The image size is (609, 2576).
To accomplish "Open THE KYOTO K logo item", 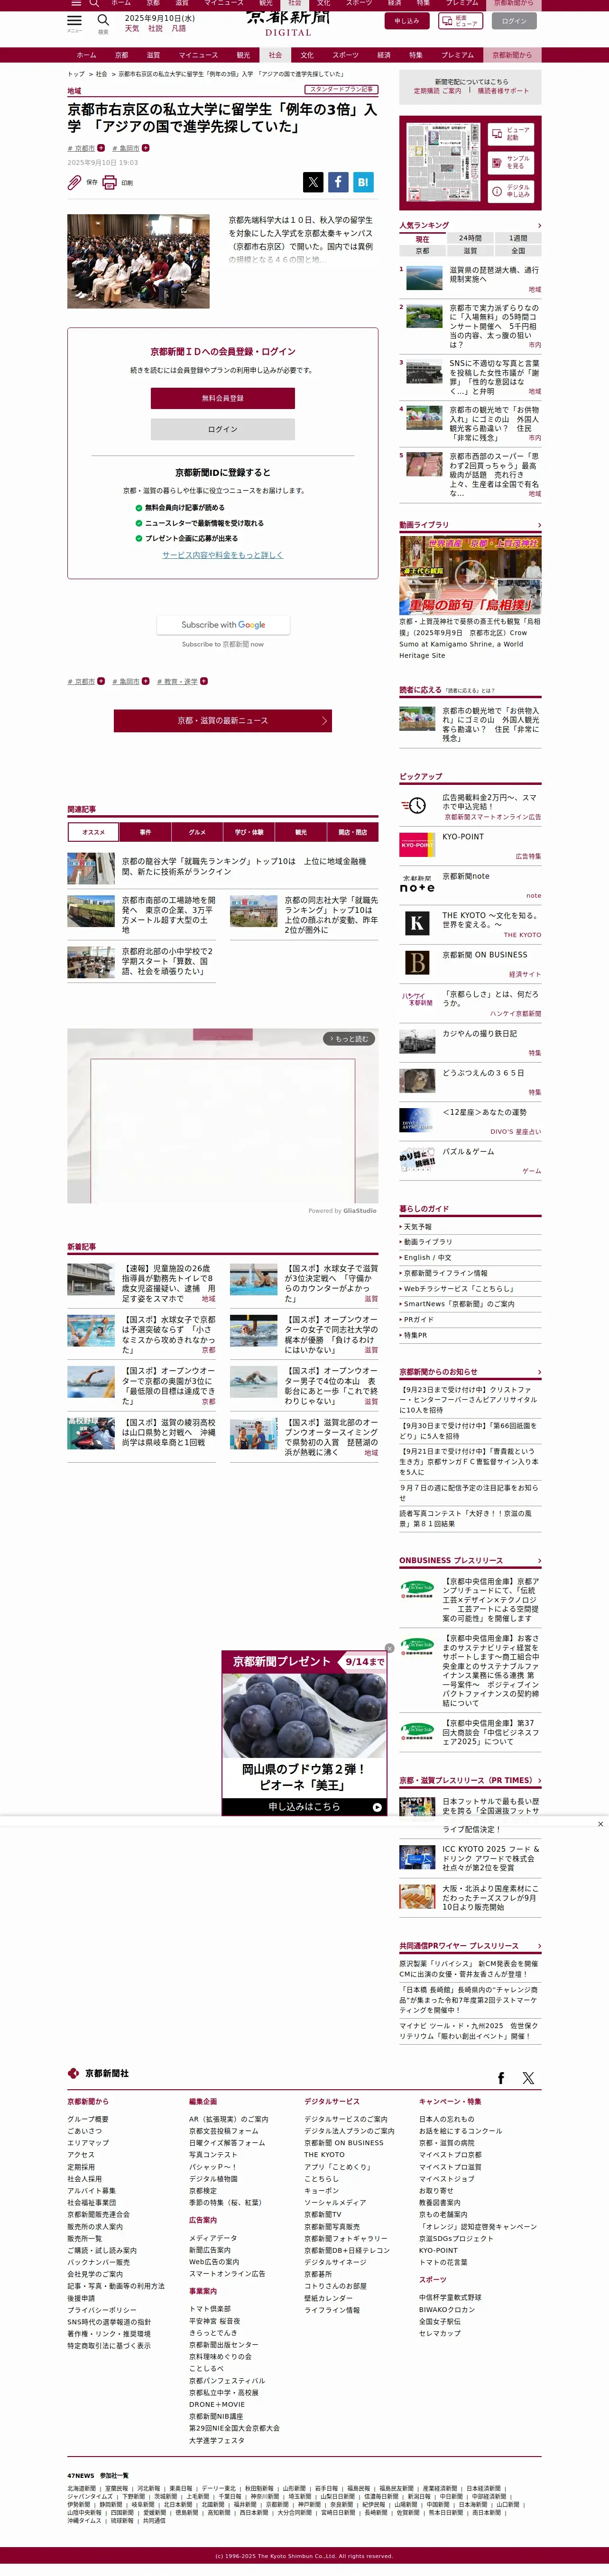I will coord(417,923).
